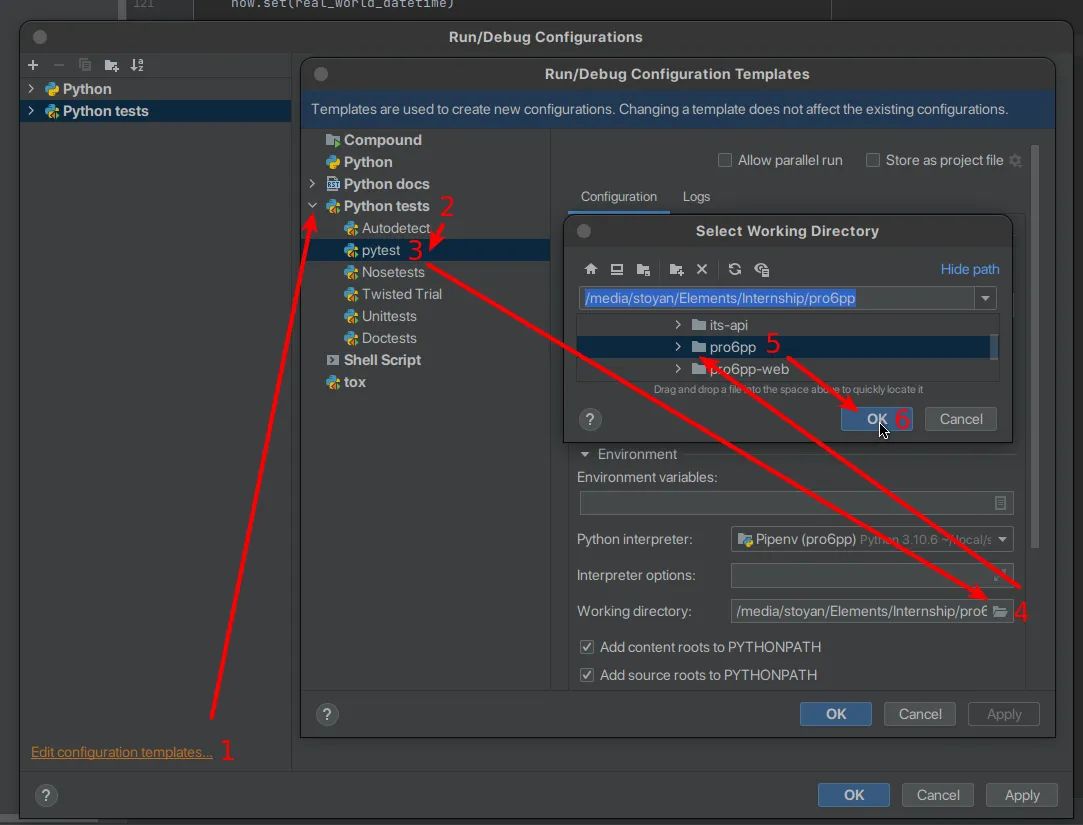Click the sort configurations alphabetically icon
Image resolution: width=1083 pixels, height=825 pixels.
(137, 65)
